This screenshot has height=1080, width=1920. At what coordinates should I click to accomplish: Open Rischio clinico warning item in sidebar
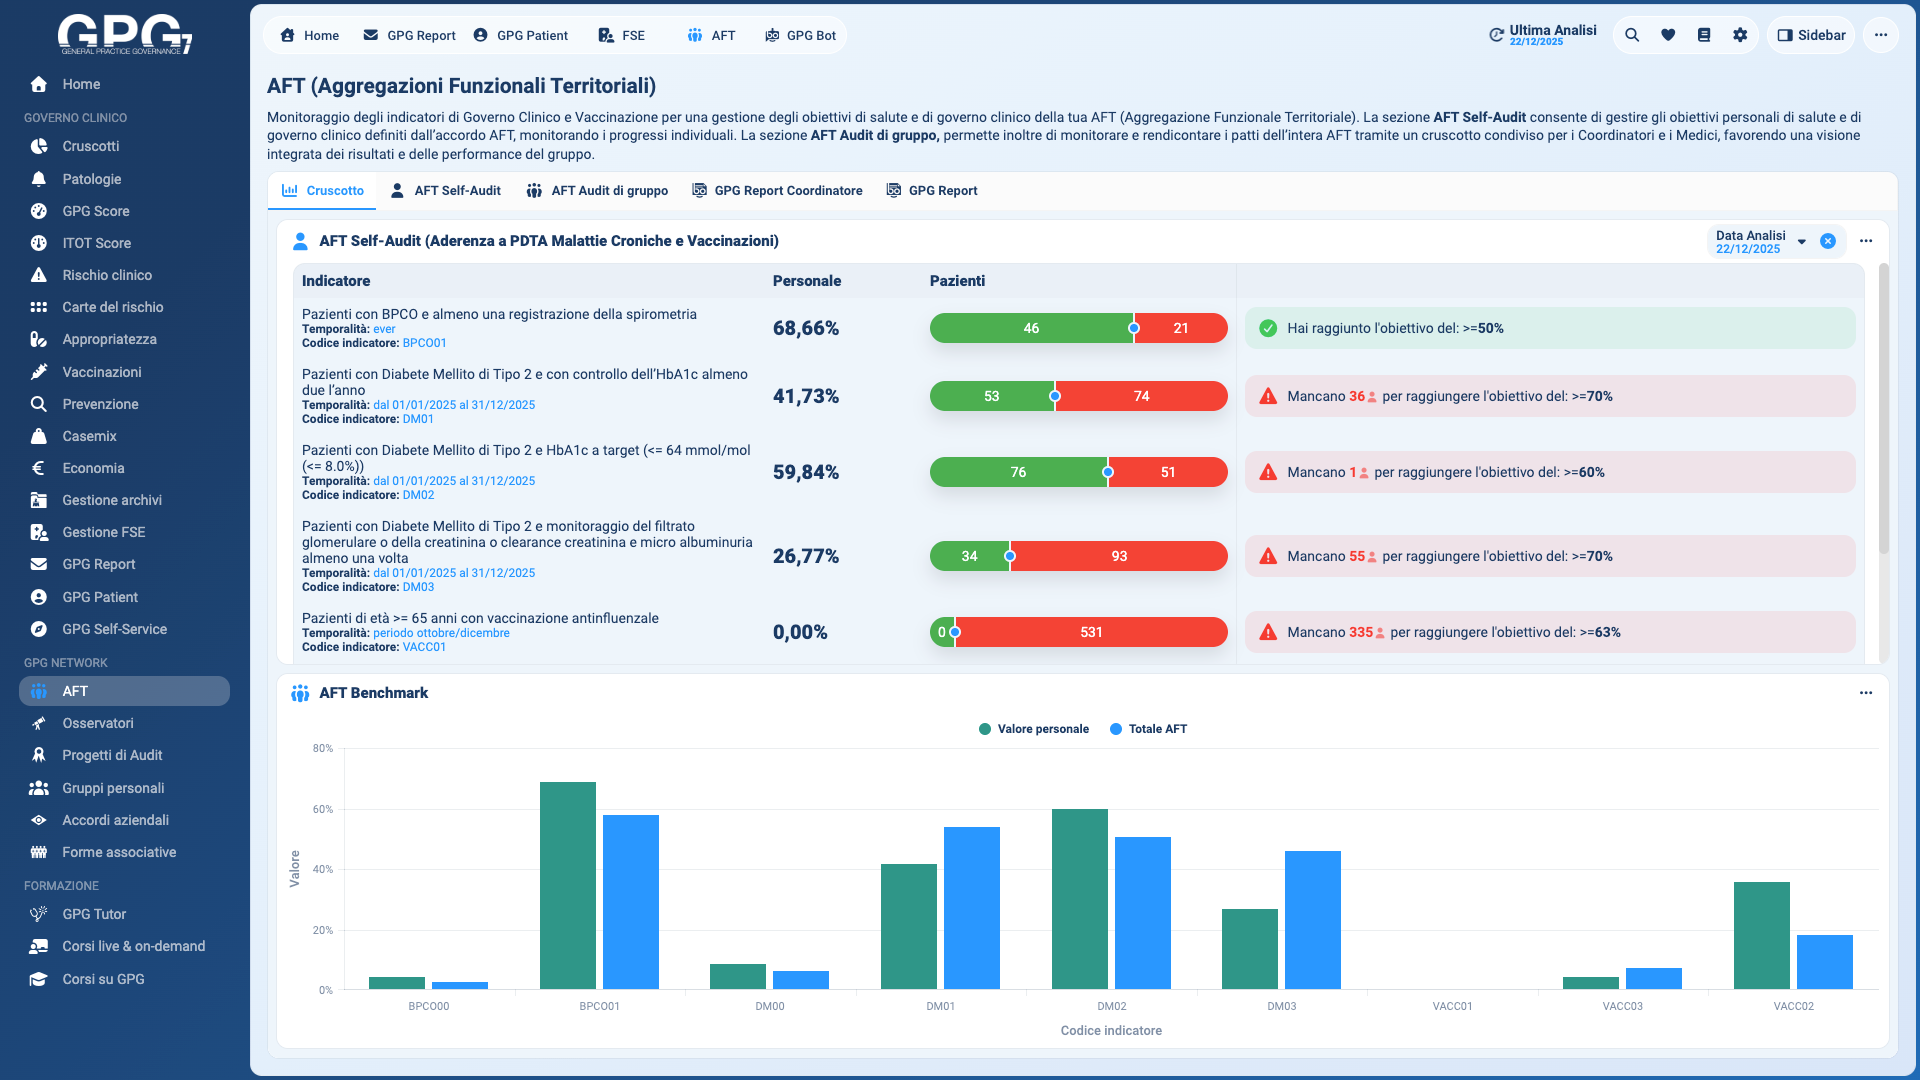pyautogui.click(x=106, y=275)
